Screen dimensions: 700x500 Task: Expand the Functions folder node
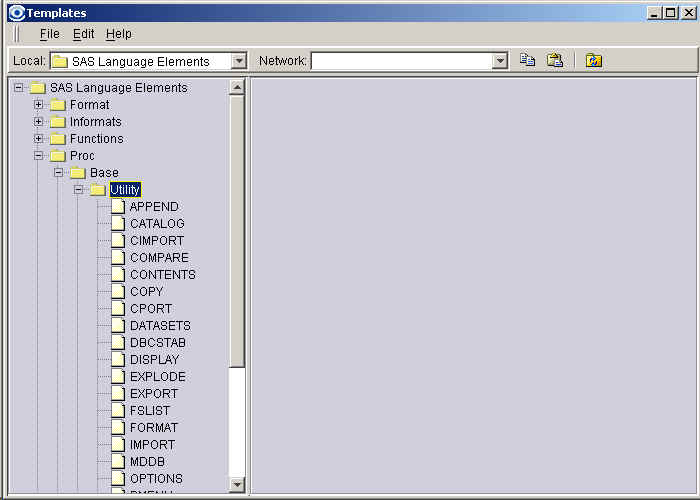tap(38, 138)
